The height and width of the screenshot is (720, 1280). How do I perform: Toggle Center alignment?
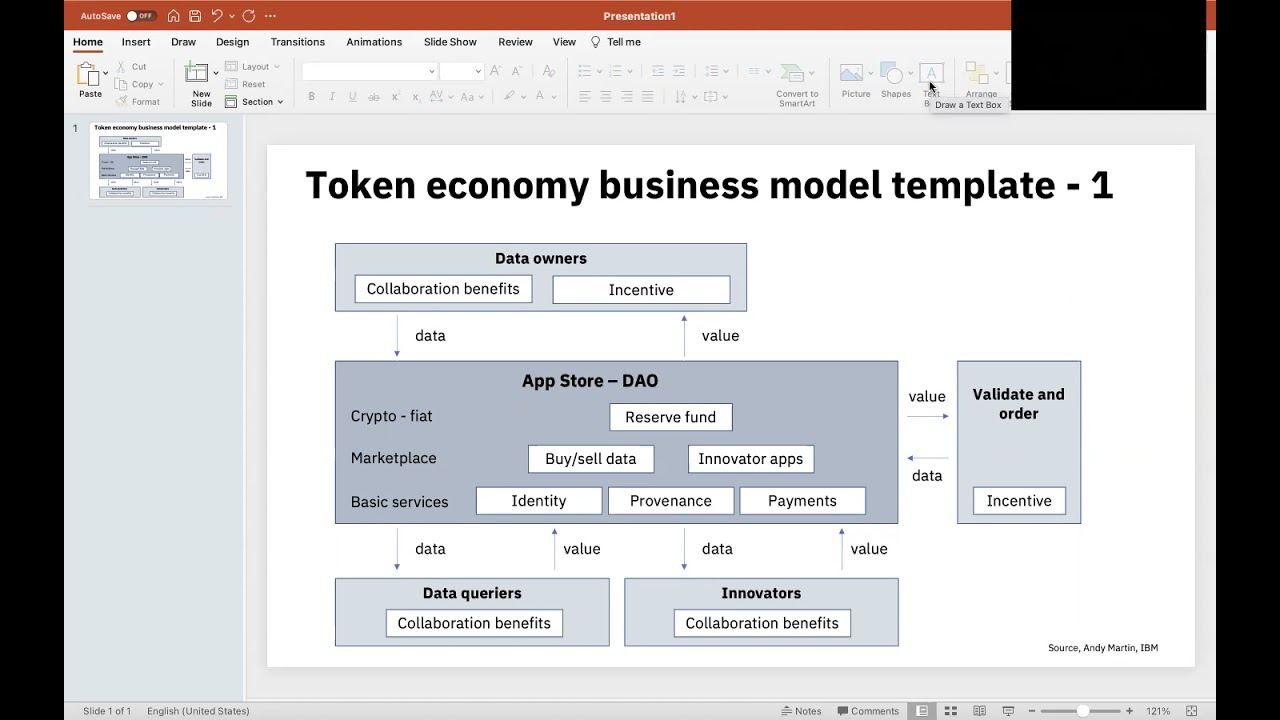[605, 97]
